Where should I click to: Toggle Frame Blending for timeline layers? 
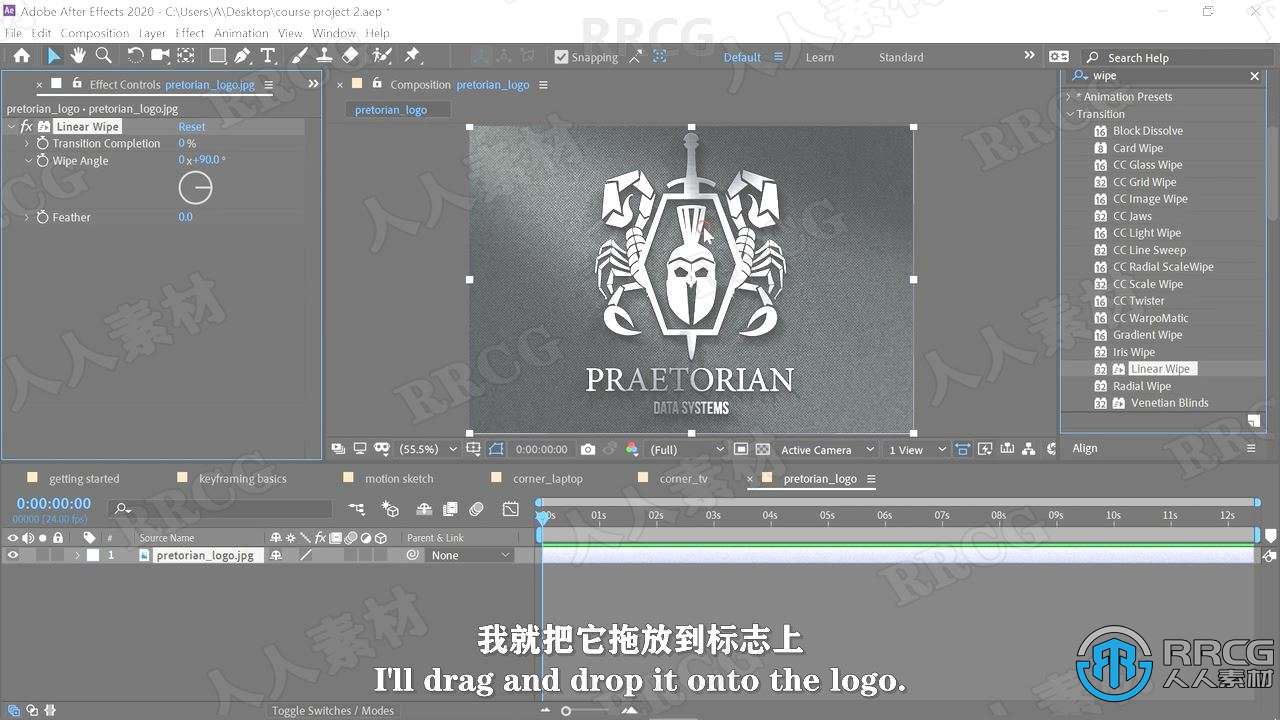(x=450, y=509)
